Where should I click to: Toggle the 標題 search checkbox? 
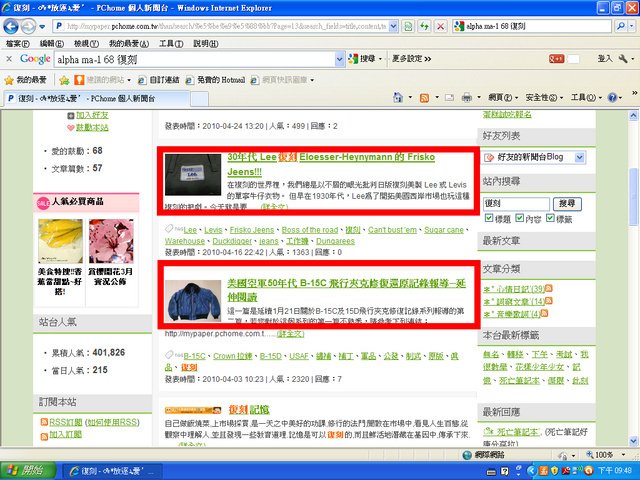(489, 218)
